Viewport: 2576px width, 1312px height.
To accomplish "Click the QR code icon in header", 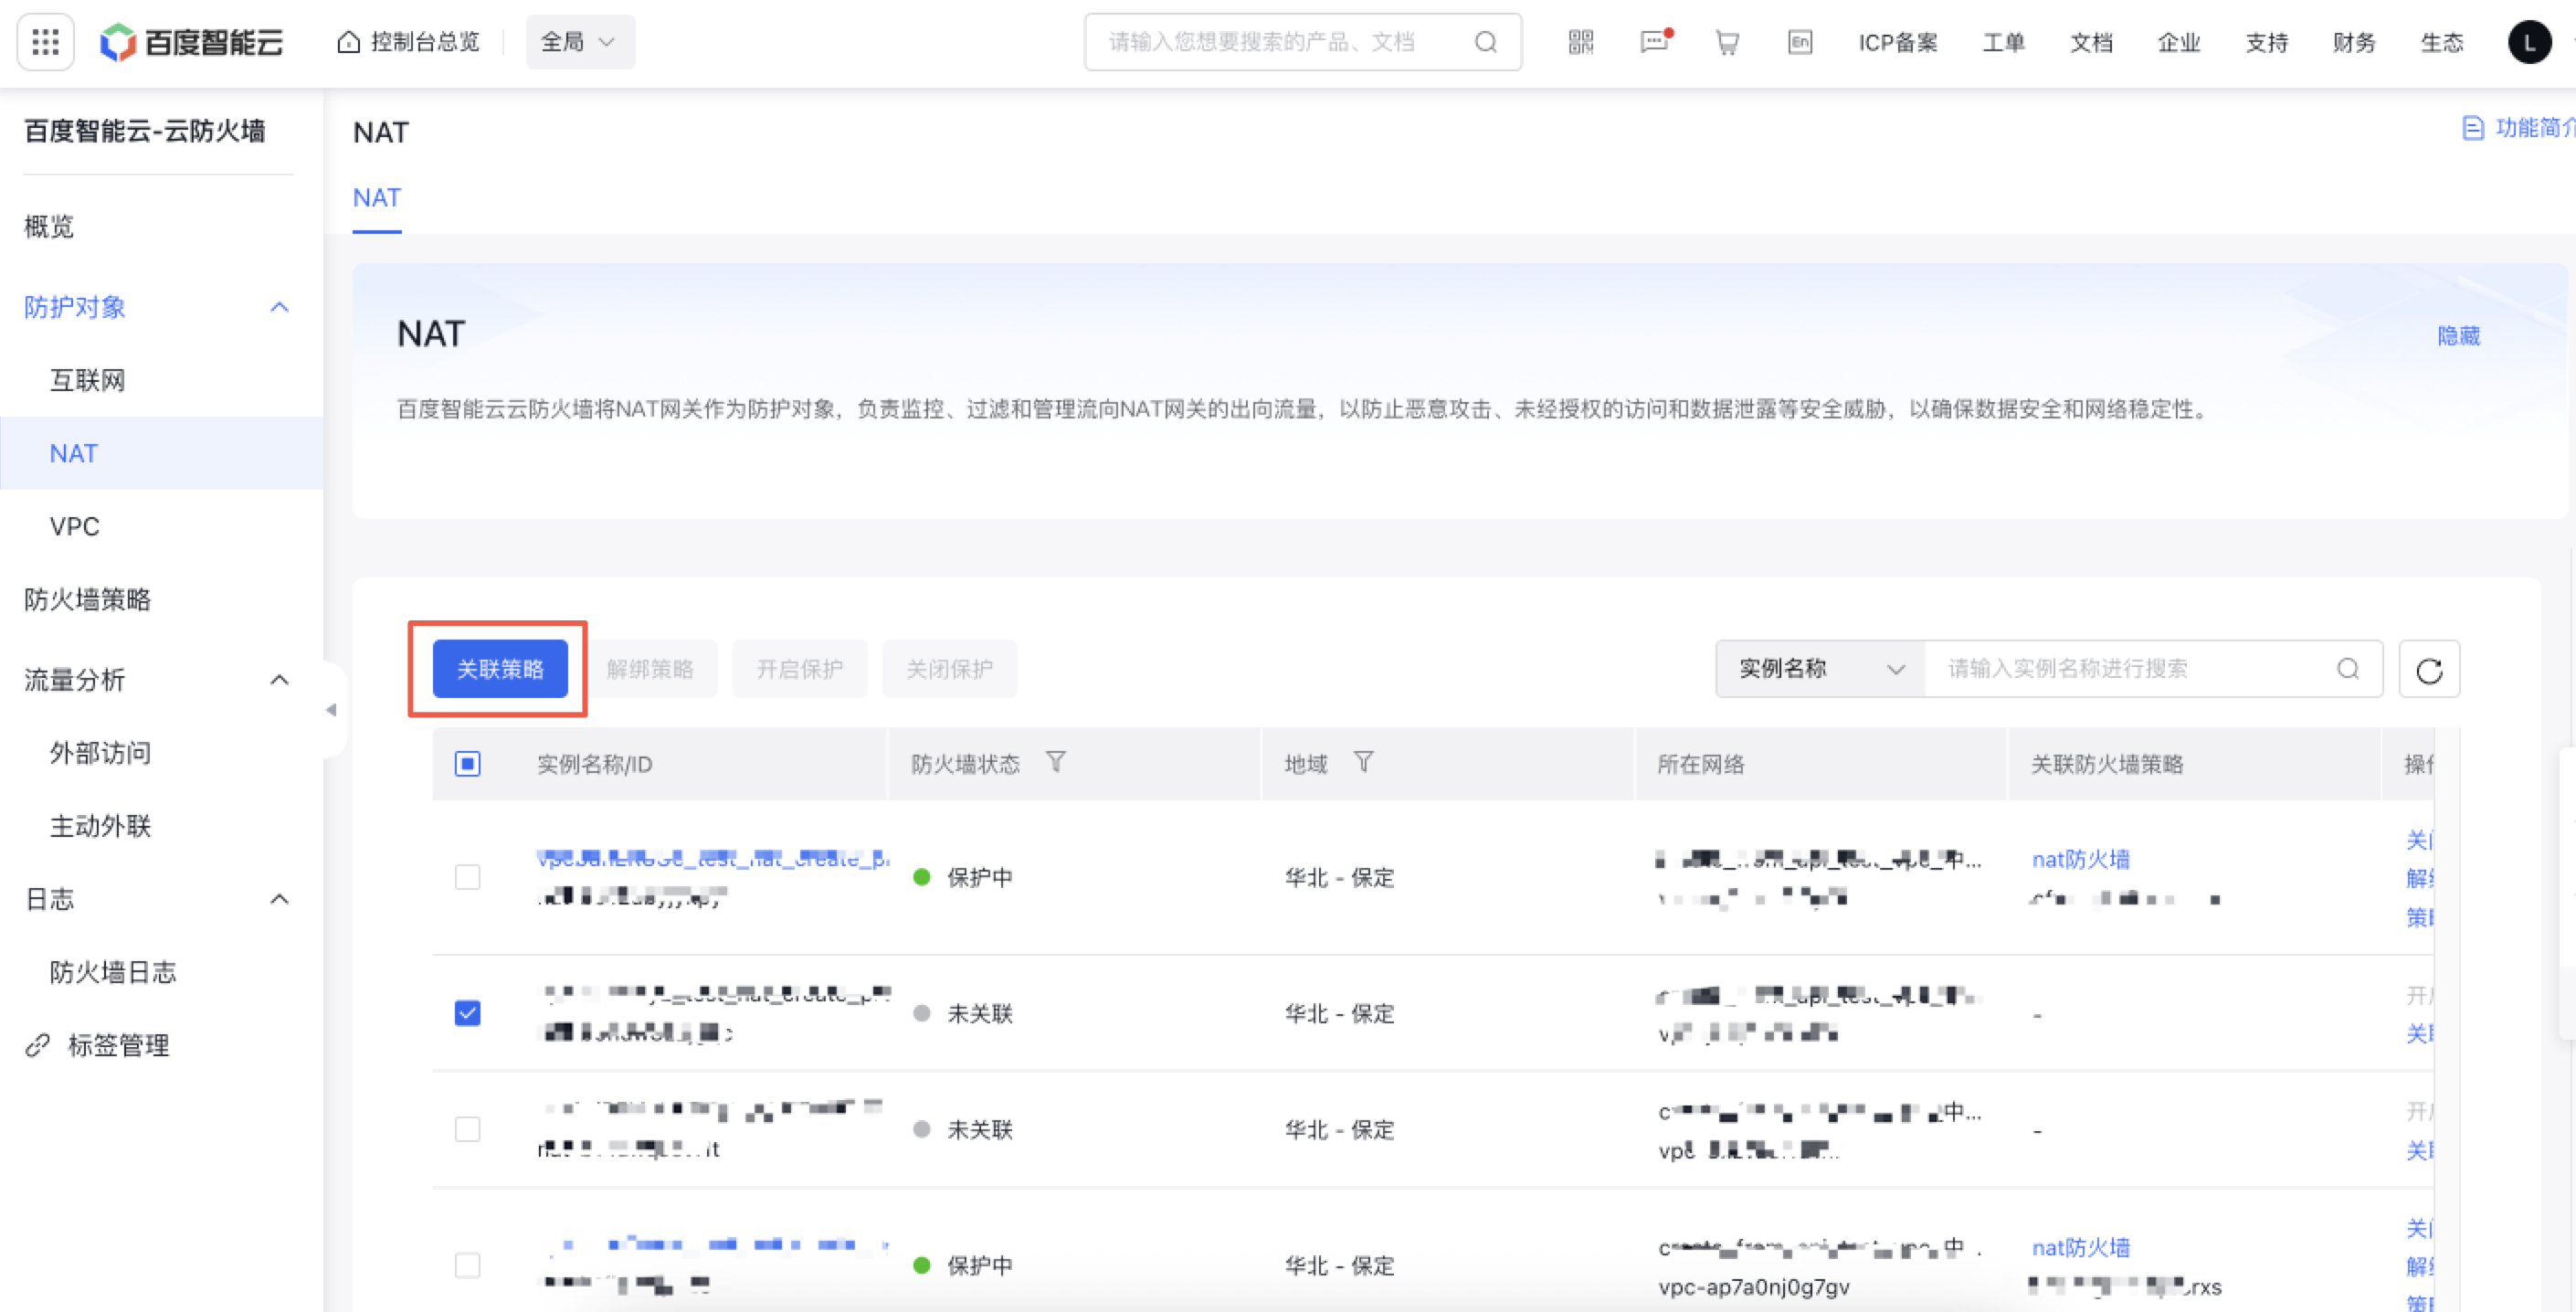I will [1580, 42].
